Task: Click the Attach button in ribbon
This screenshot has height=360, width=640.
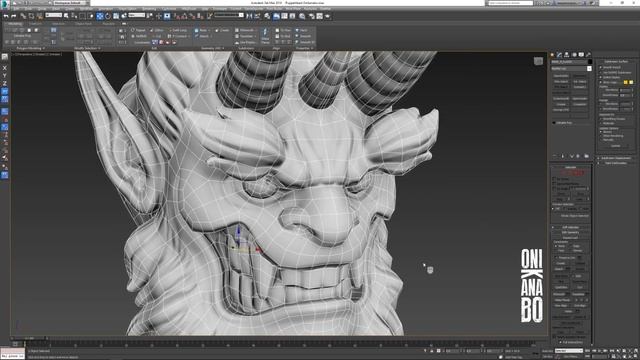Action: [x=202, y=36]
